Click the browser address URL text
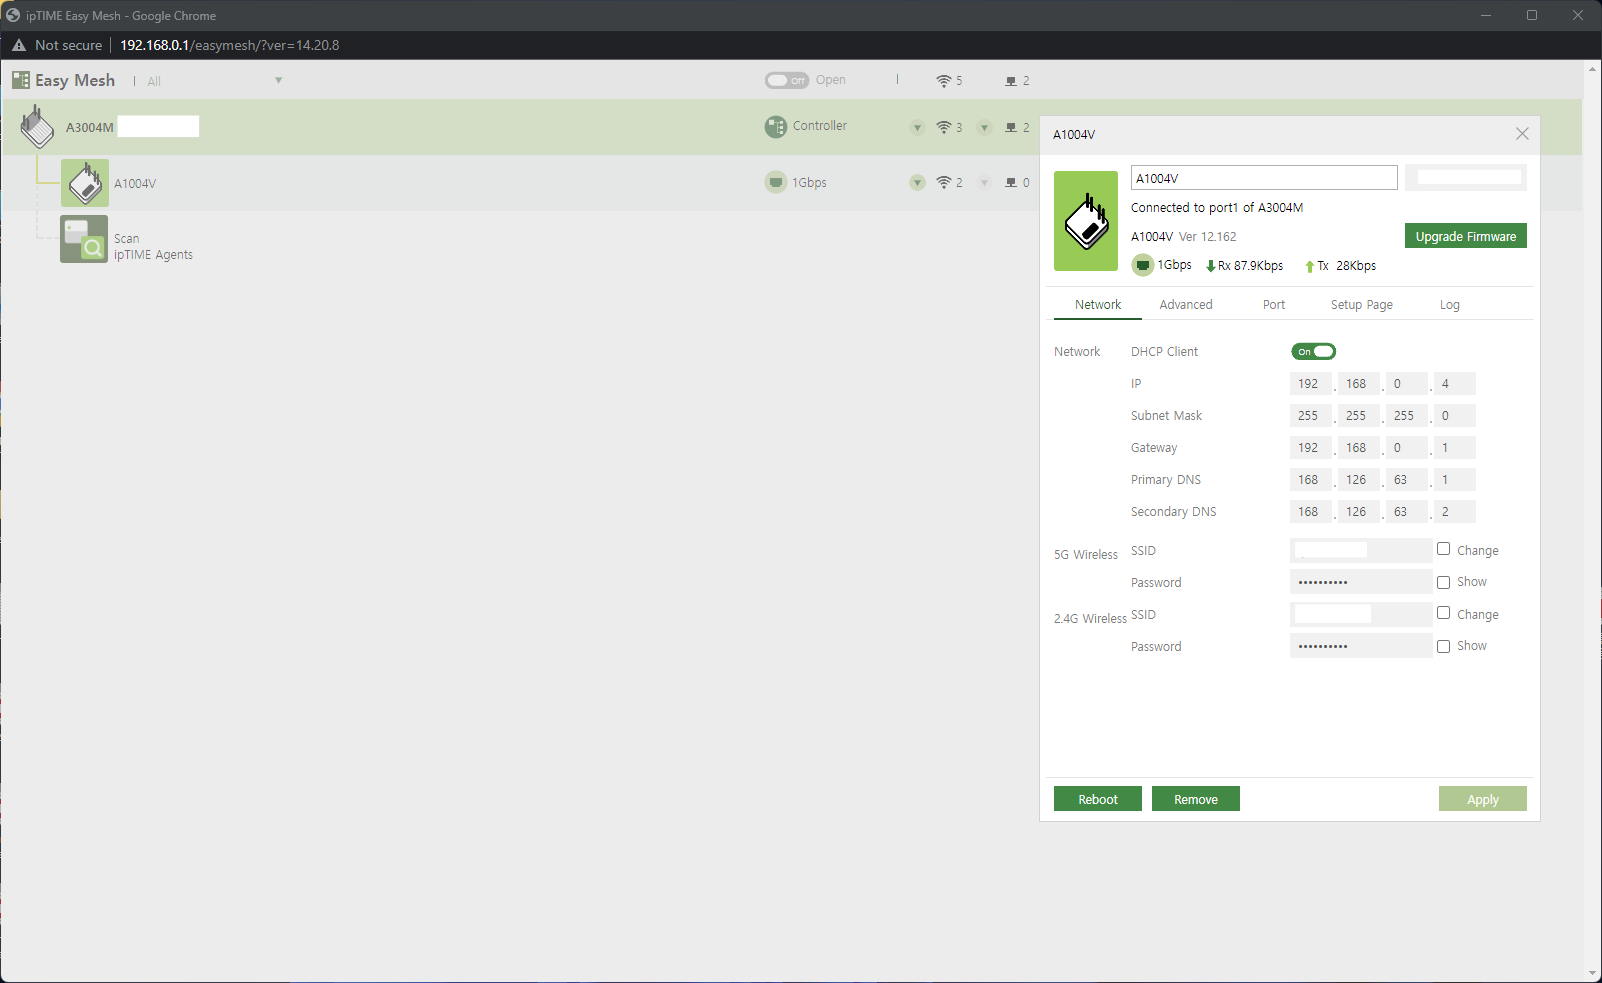The image size is (1602, 983). pos(230,45)
